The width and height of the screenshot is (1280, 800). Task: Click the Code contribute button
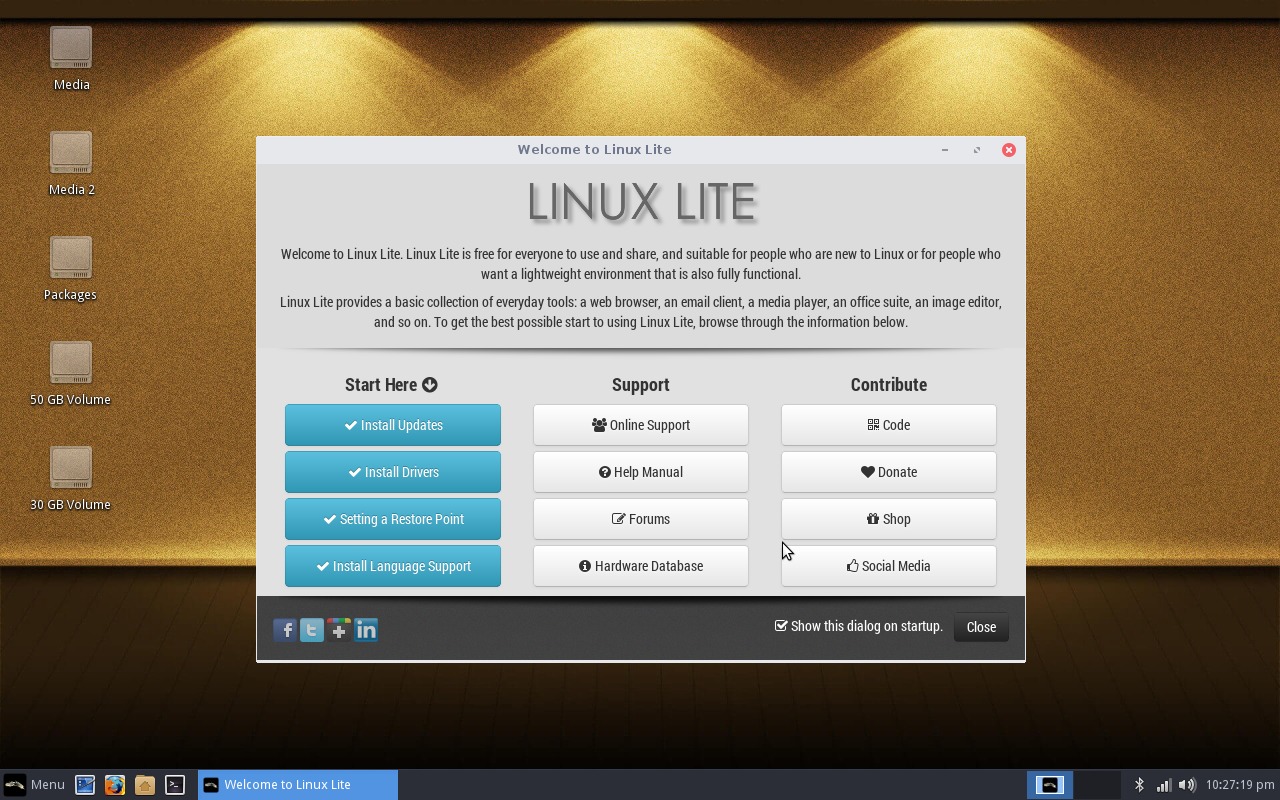(889, 425)
